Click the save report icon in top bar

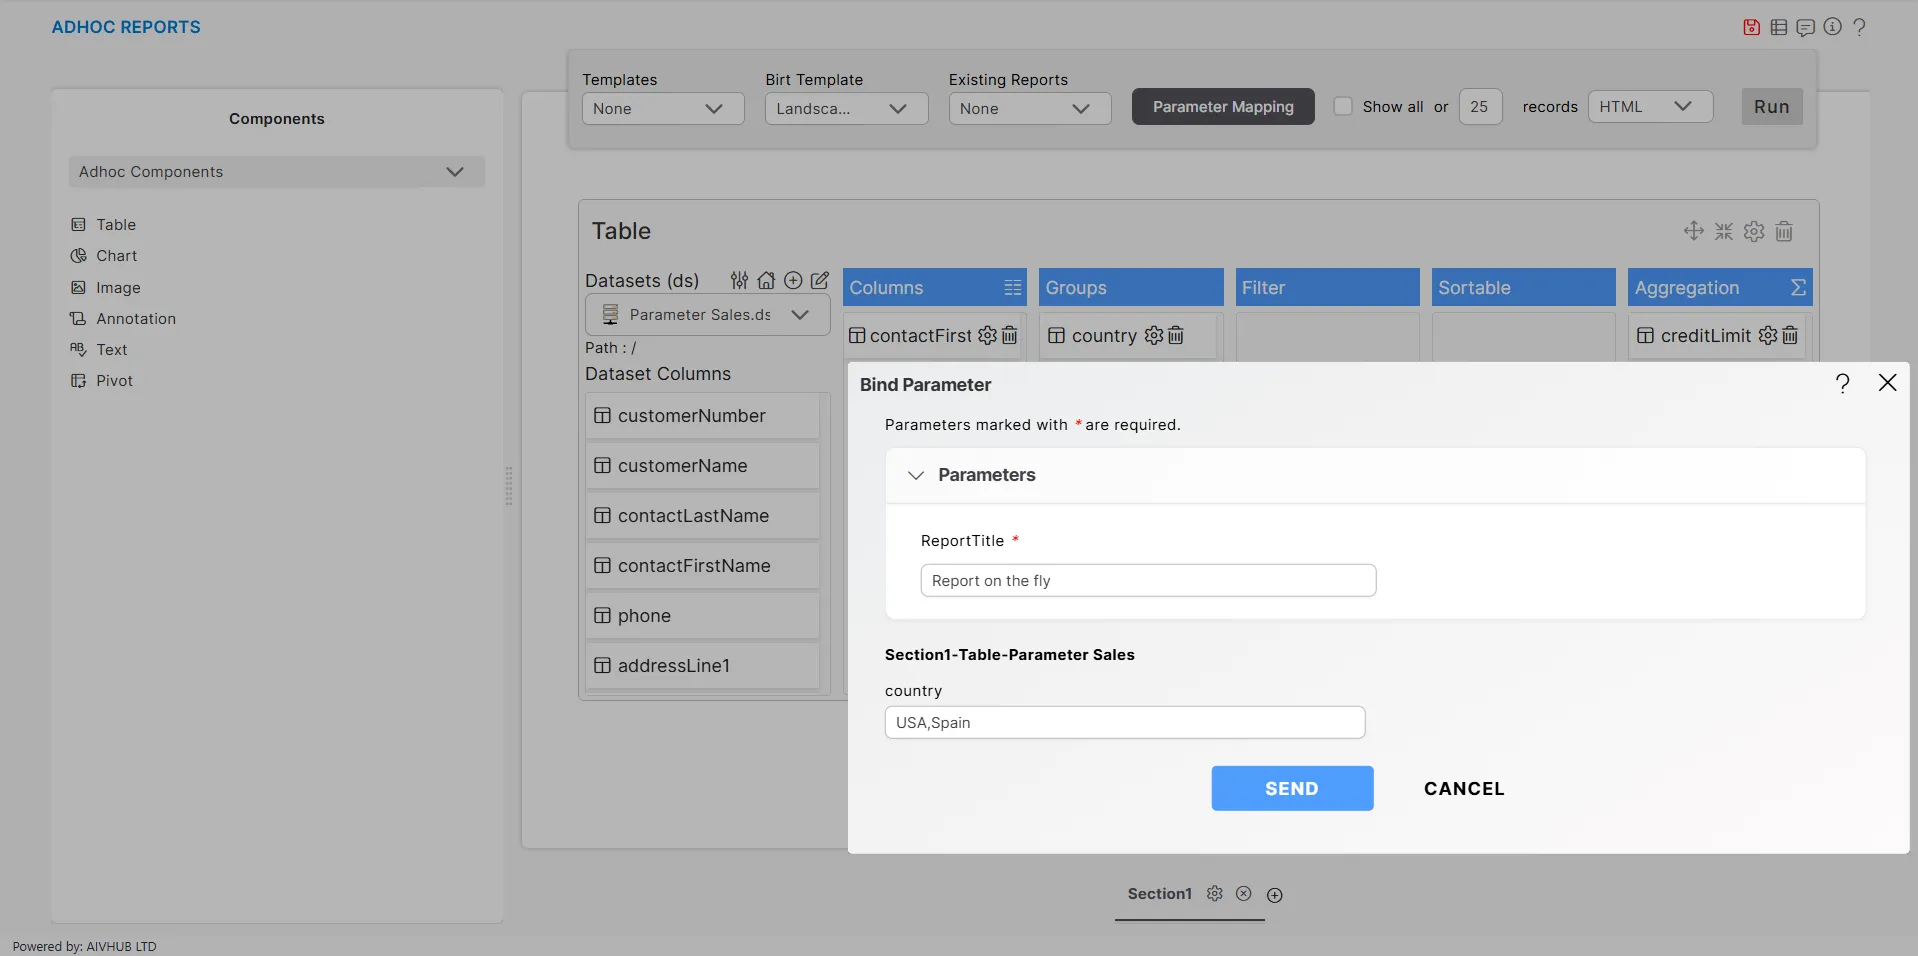pos(1751,27)
